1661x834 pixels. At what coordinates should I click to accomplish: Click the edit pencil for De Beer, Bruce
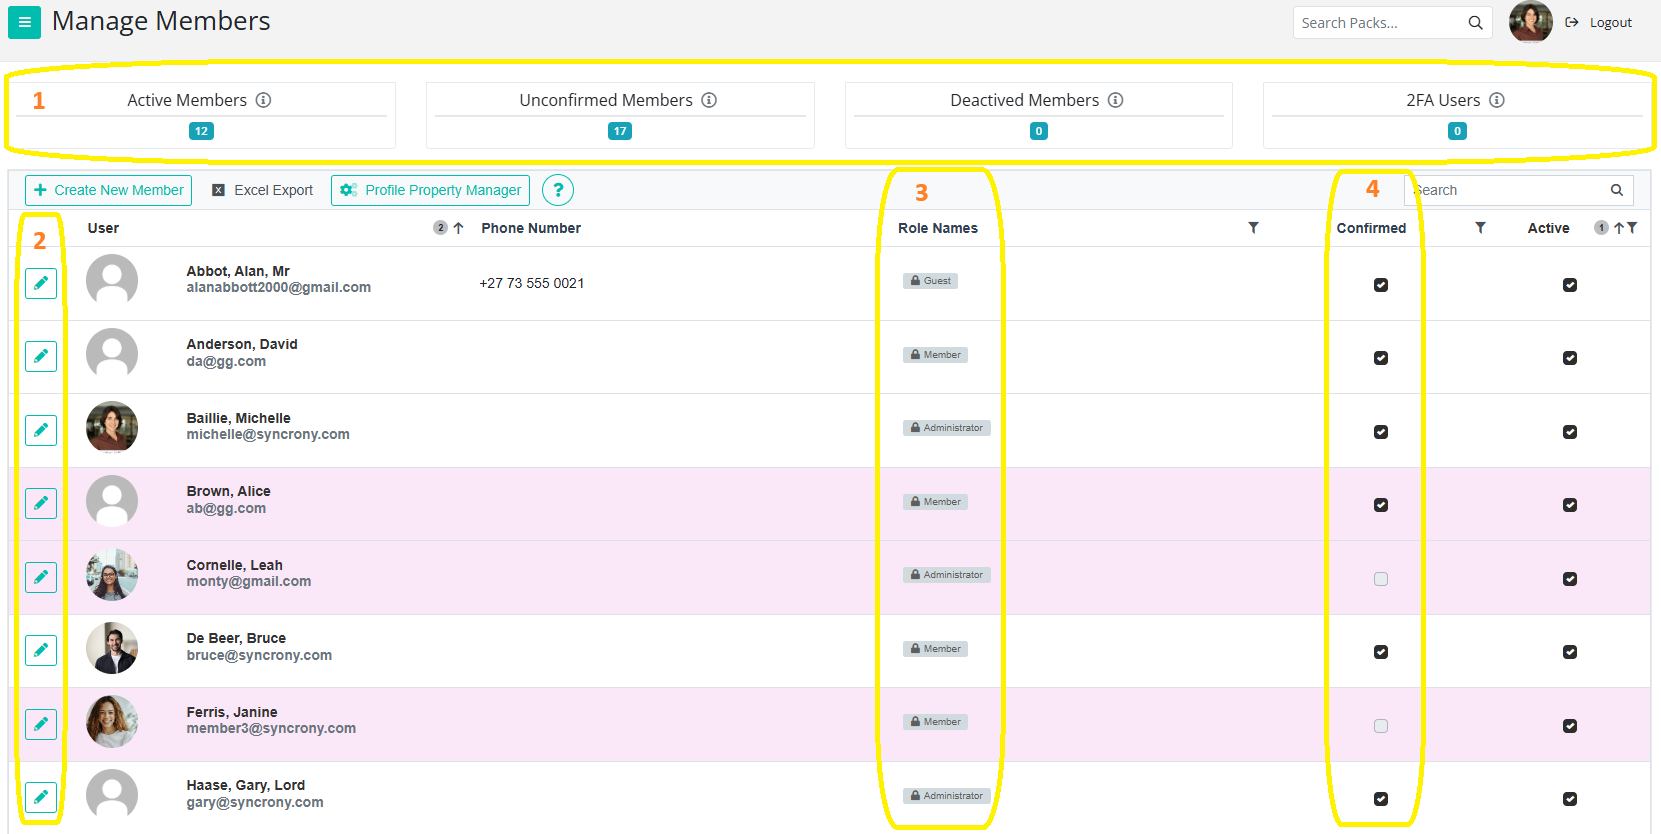[x=41, y=650]
